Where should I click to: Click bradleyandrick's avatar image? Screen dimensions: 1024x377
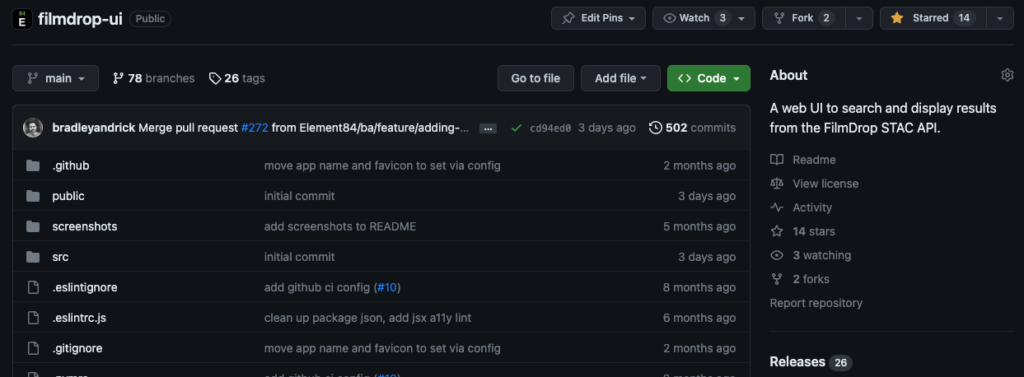[33, 128]
